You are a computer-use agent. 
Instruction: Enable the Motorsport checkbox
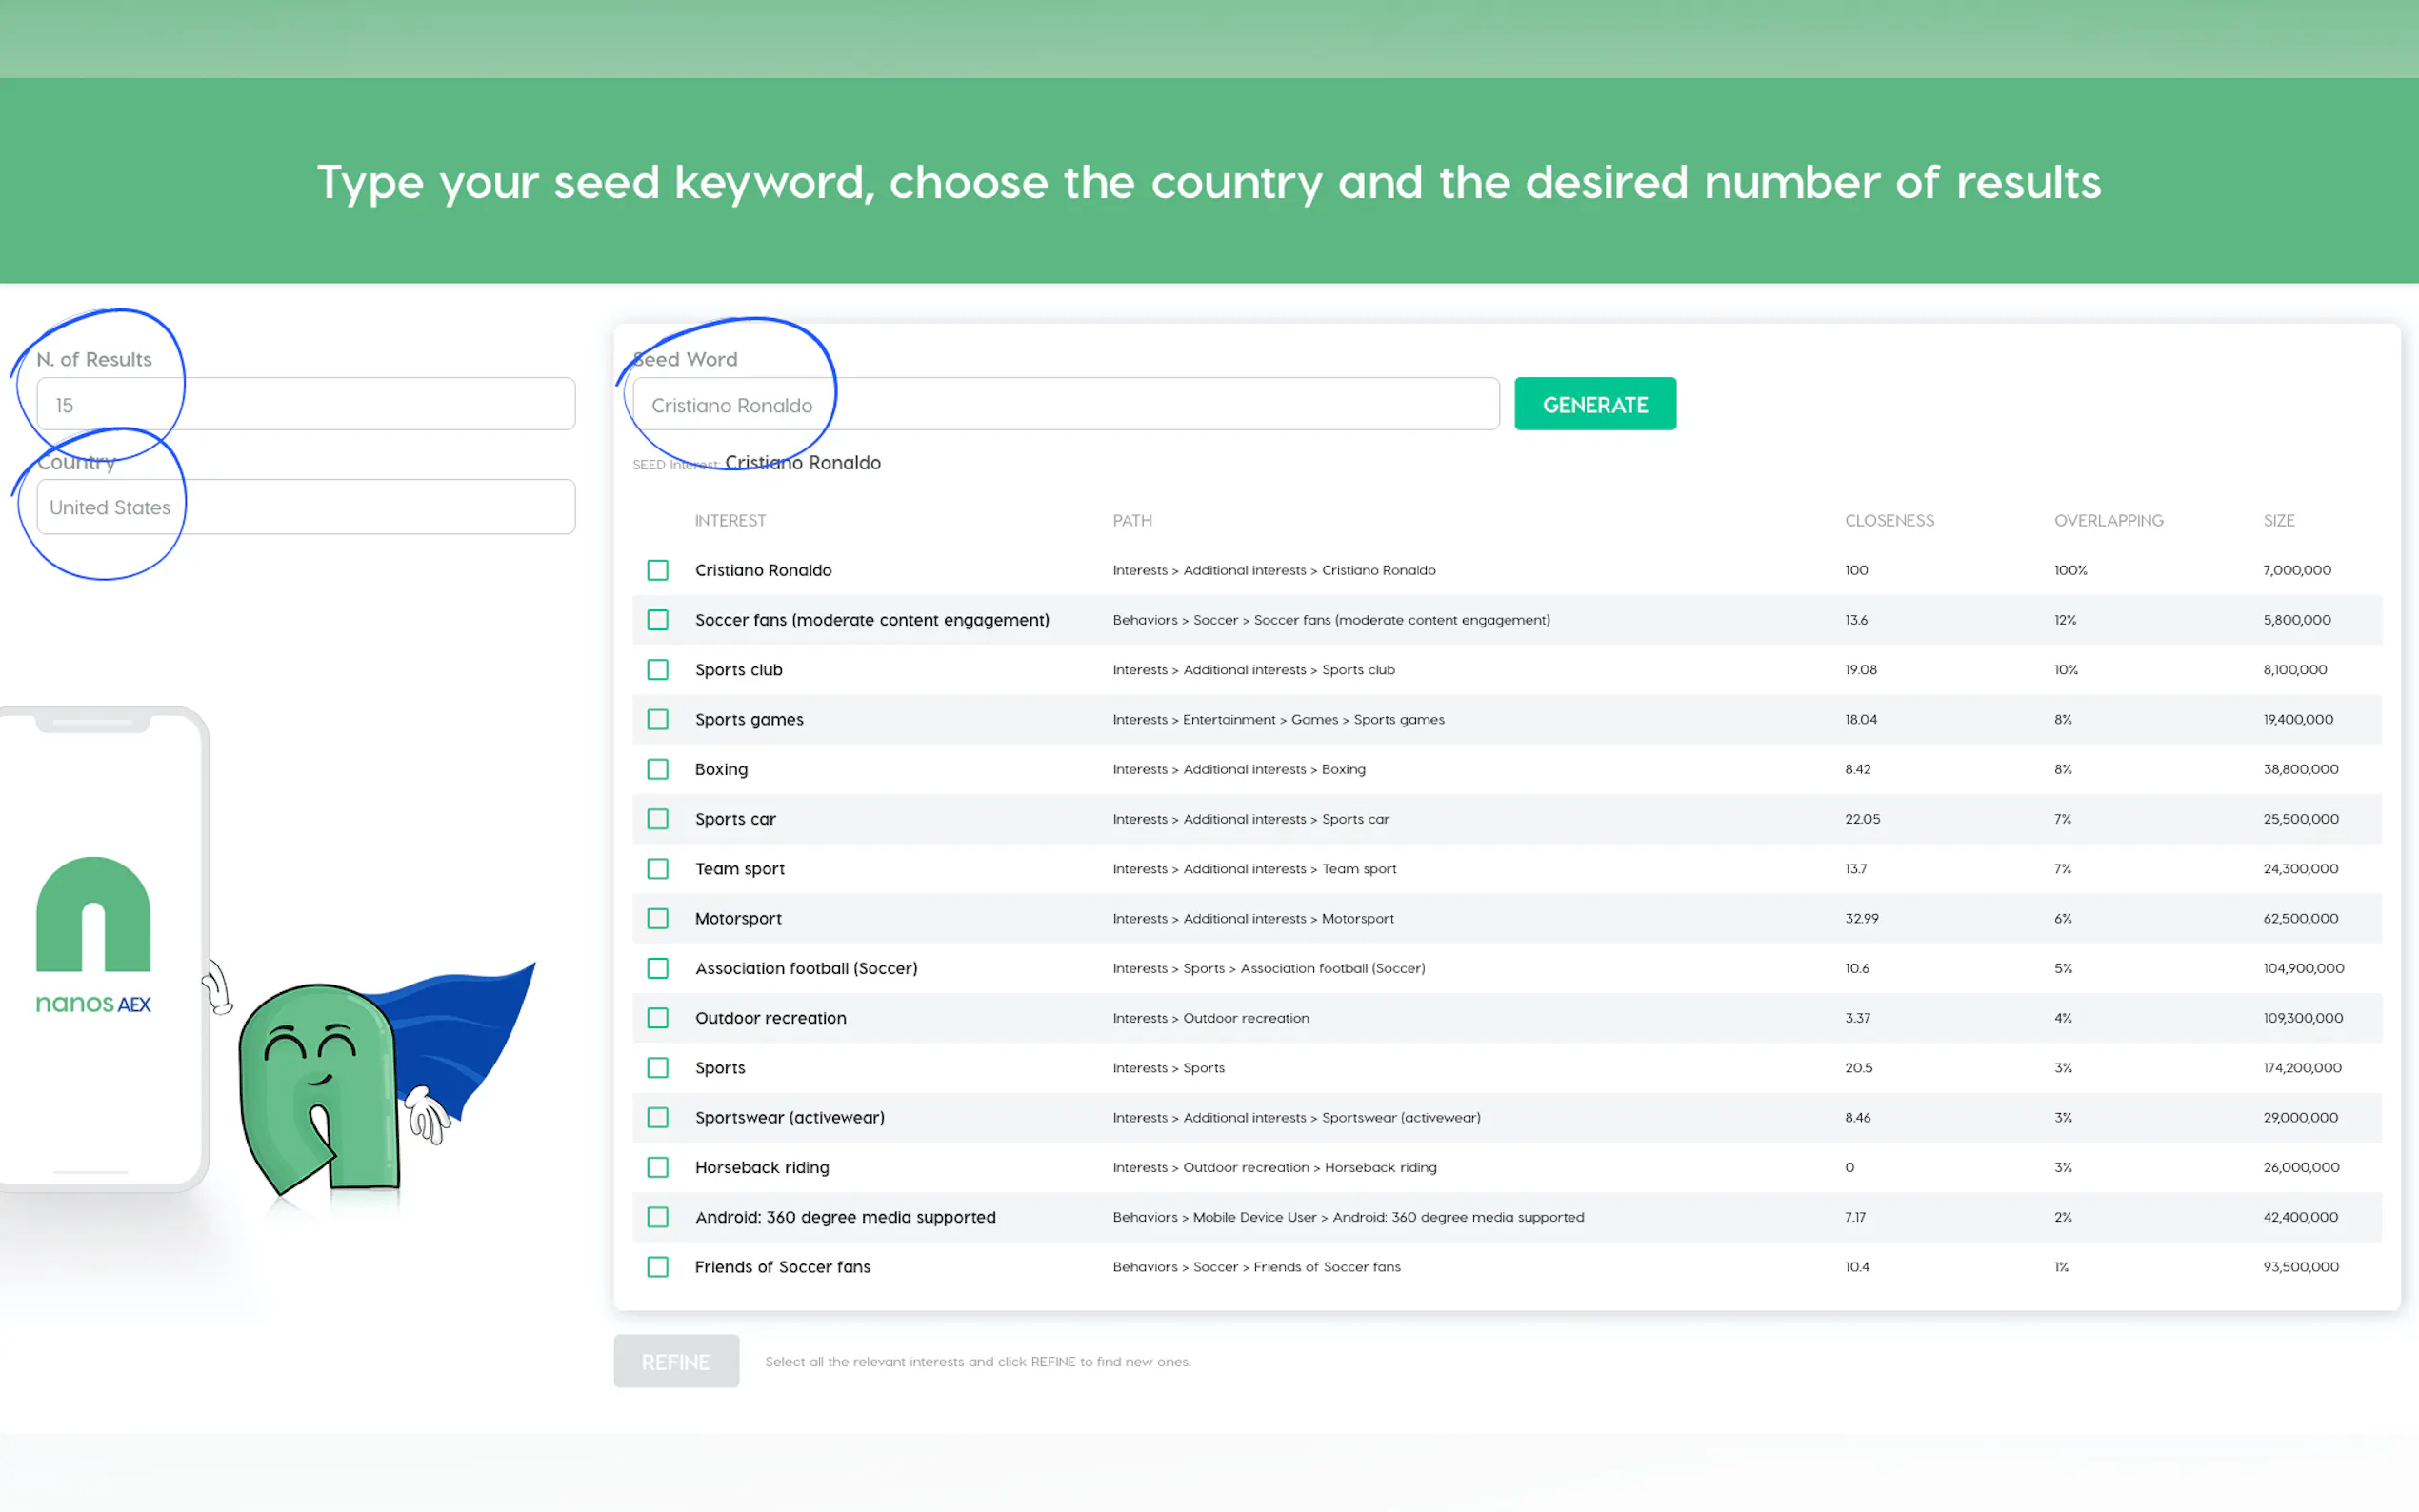[657, 918]
